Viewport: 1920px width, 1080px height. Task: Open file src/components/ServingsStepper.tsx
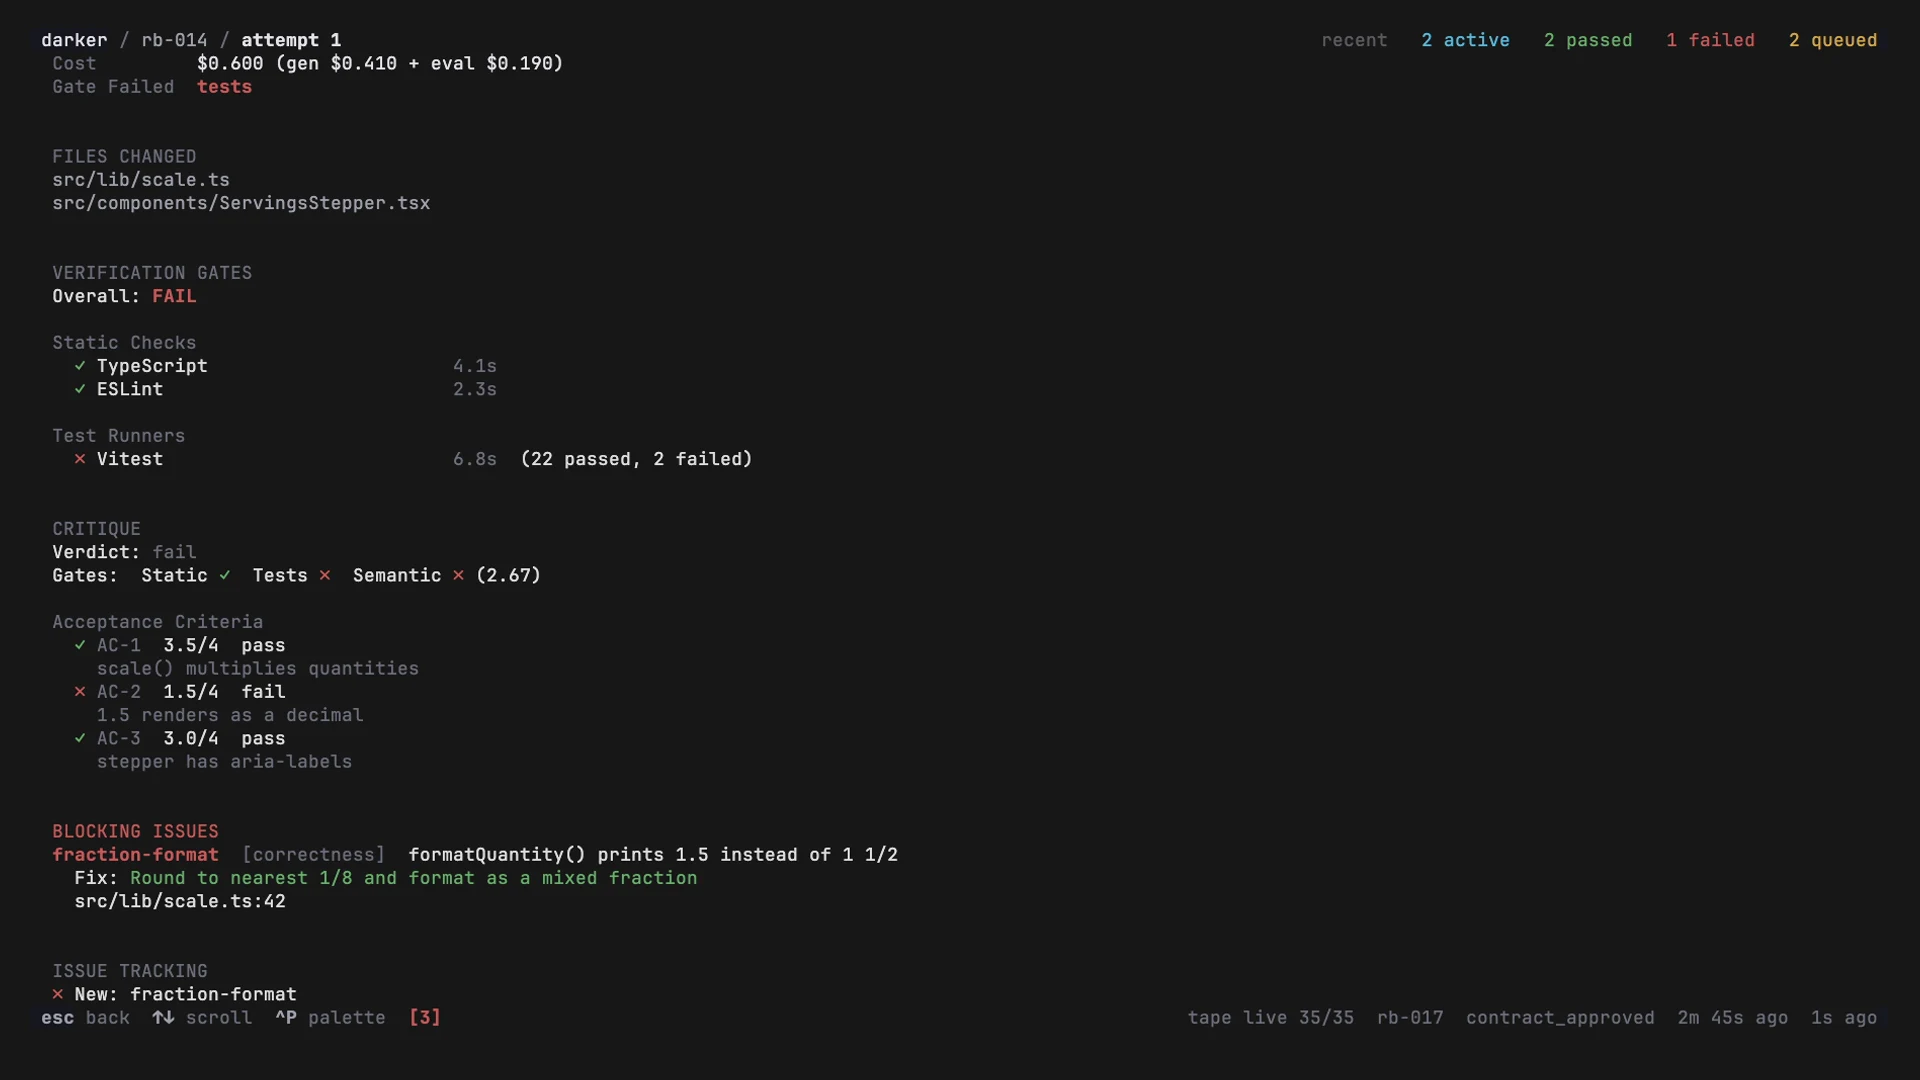point(241,203)
